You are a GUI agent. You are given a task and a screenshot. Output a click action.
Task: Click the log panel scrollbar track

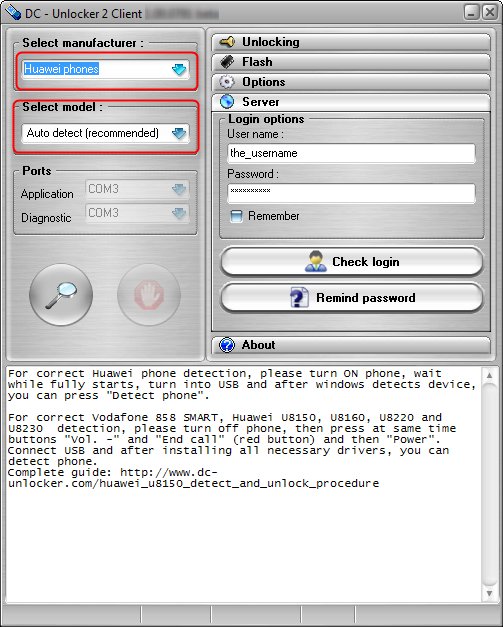[x=489, y=484]
